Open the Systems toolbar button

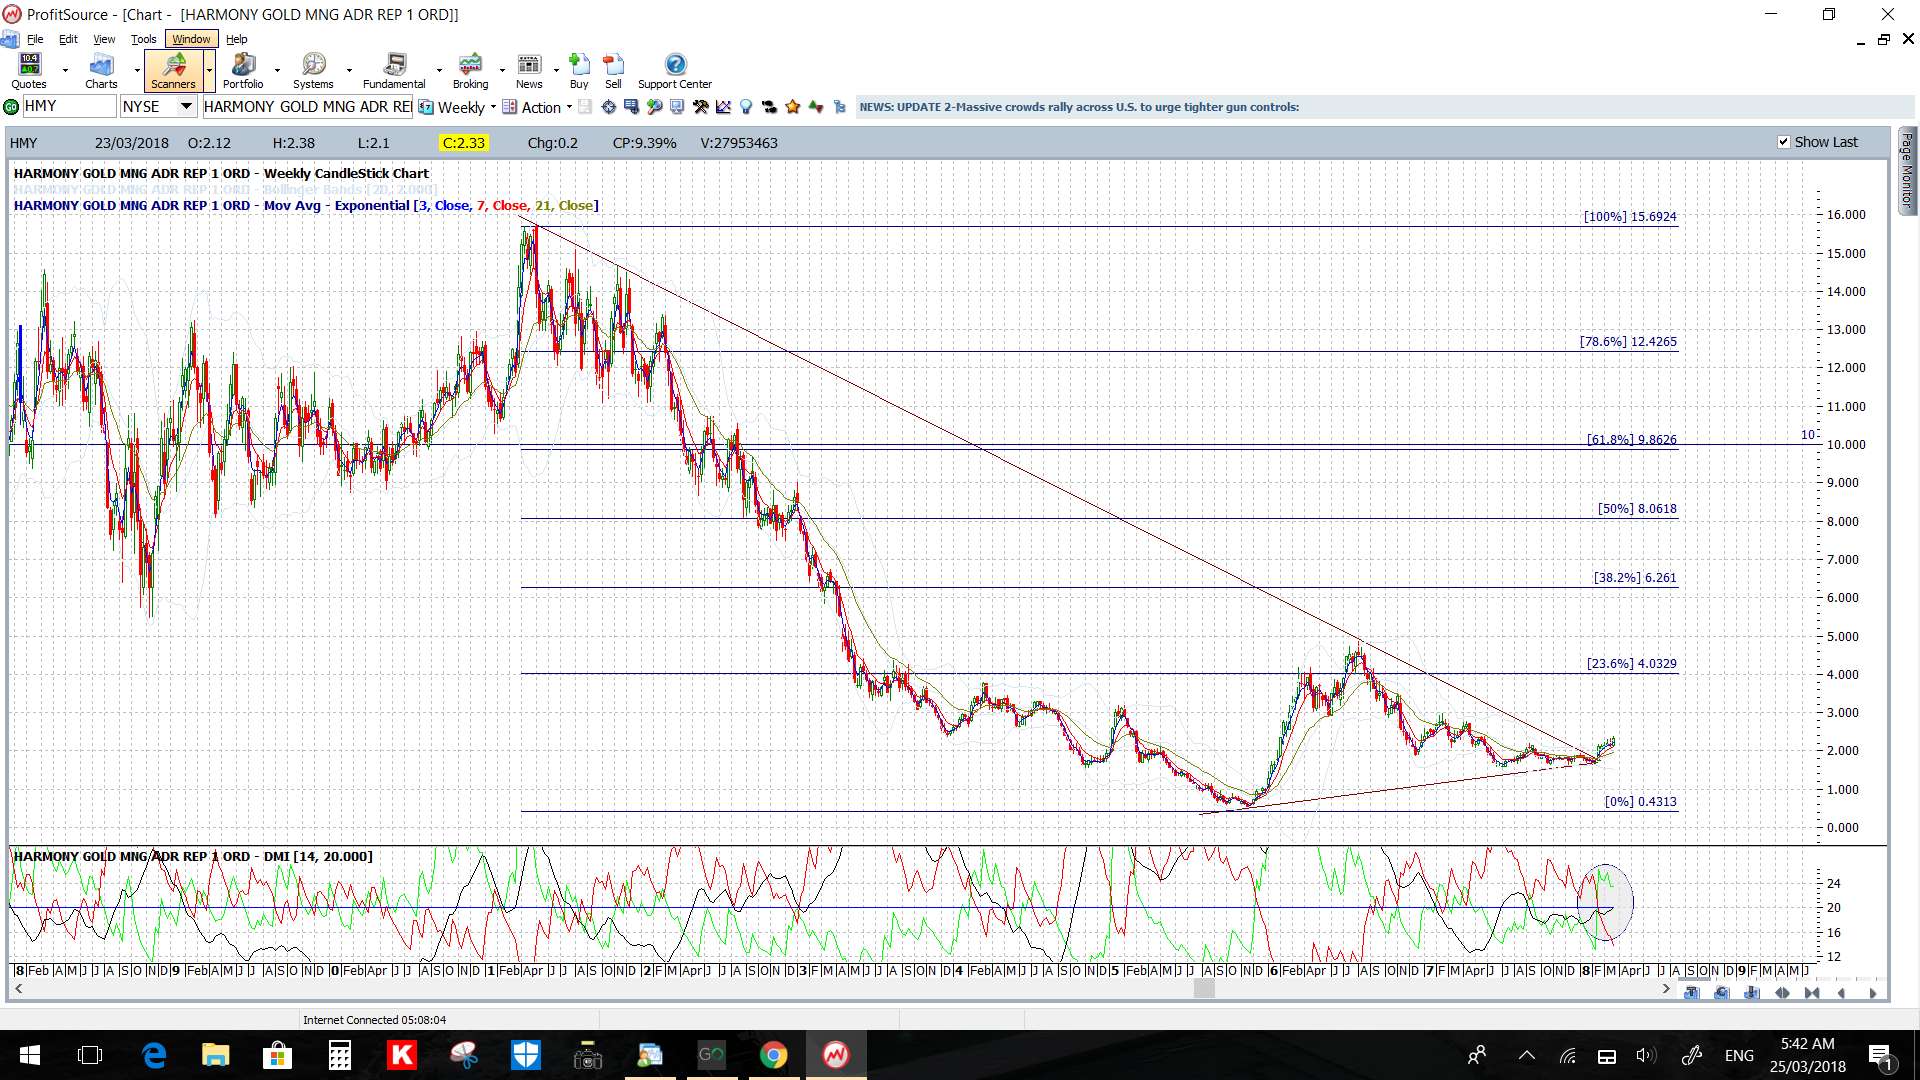[313, 71]
